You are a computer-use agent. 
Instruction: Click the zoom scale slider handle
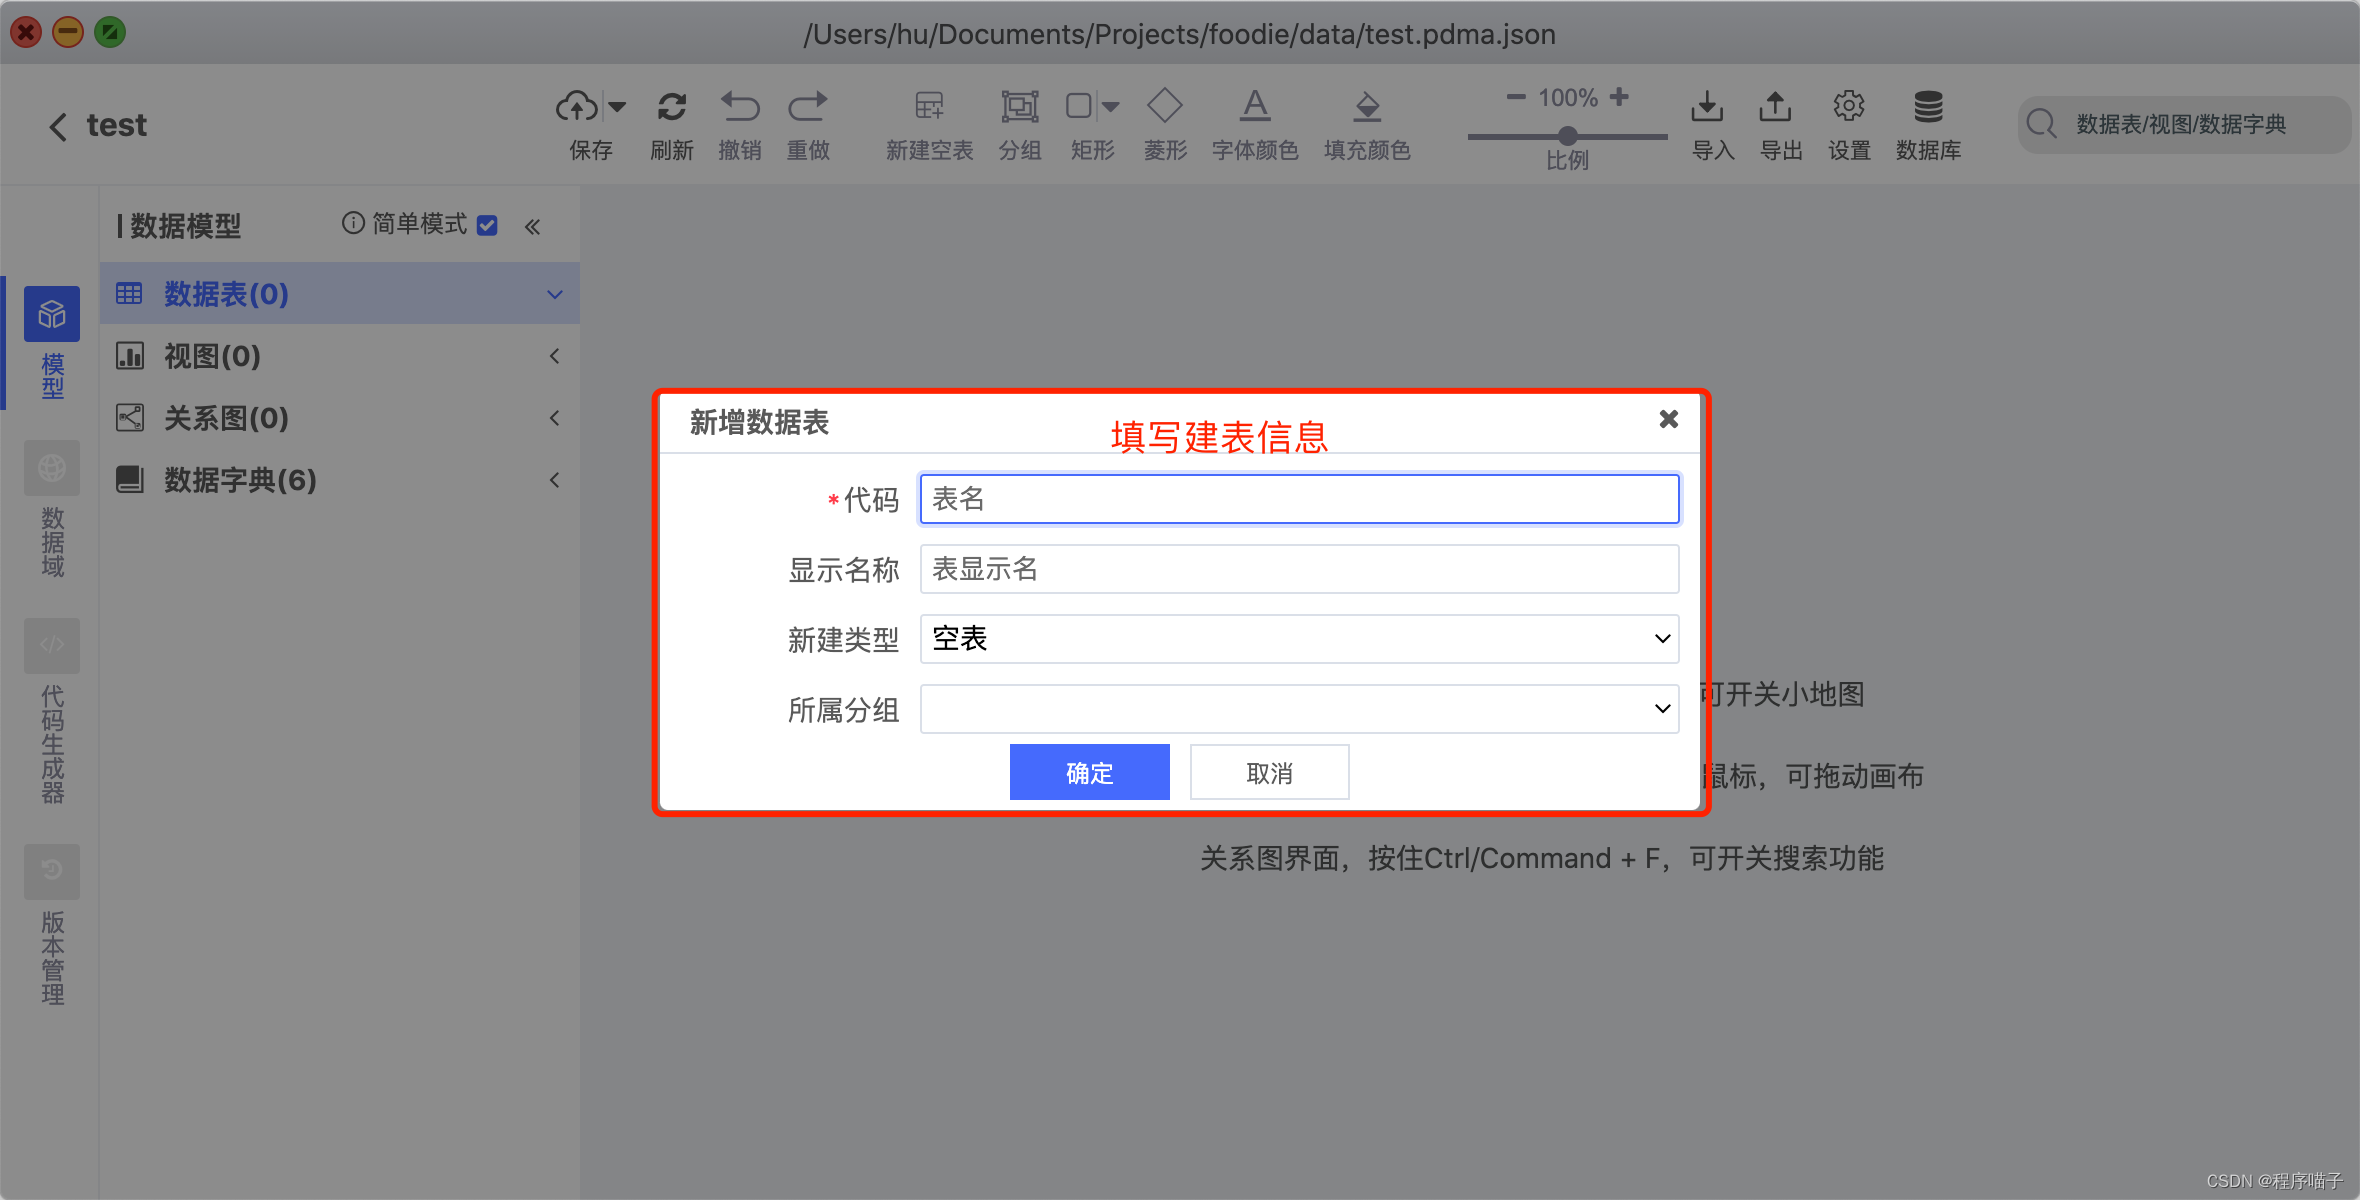(1568, 135)
